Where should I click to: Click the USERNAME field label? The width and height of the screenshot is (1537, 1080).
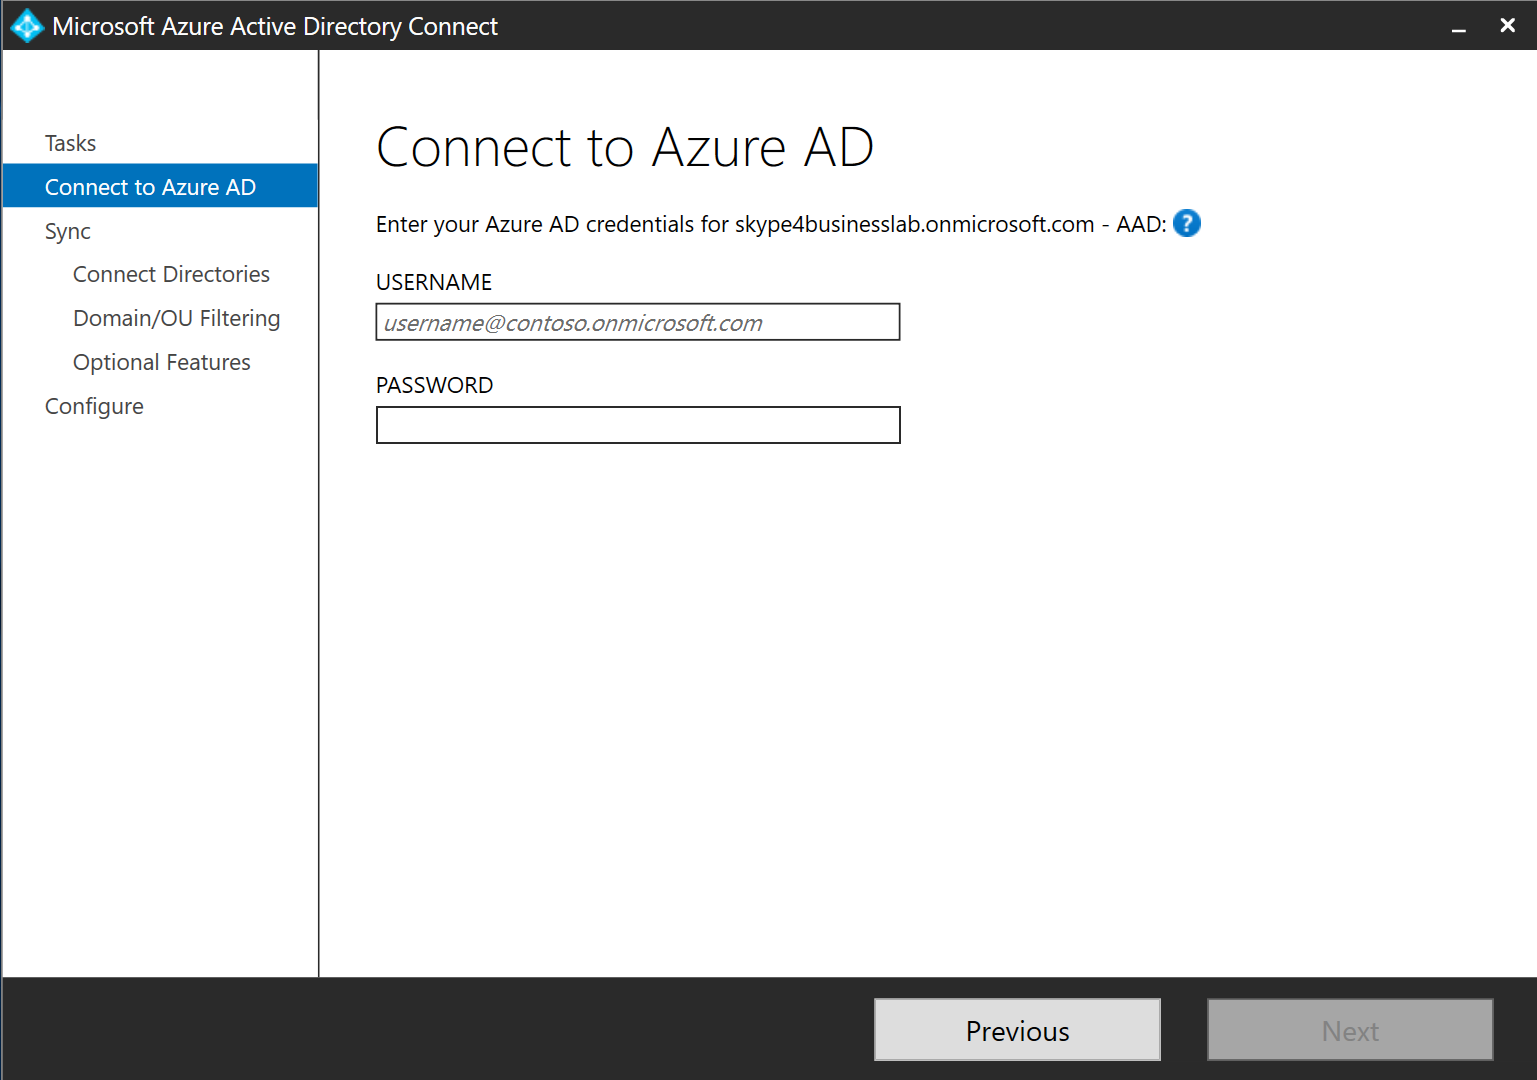pos(434,282)
